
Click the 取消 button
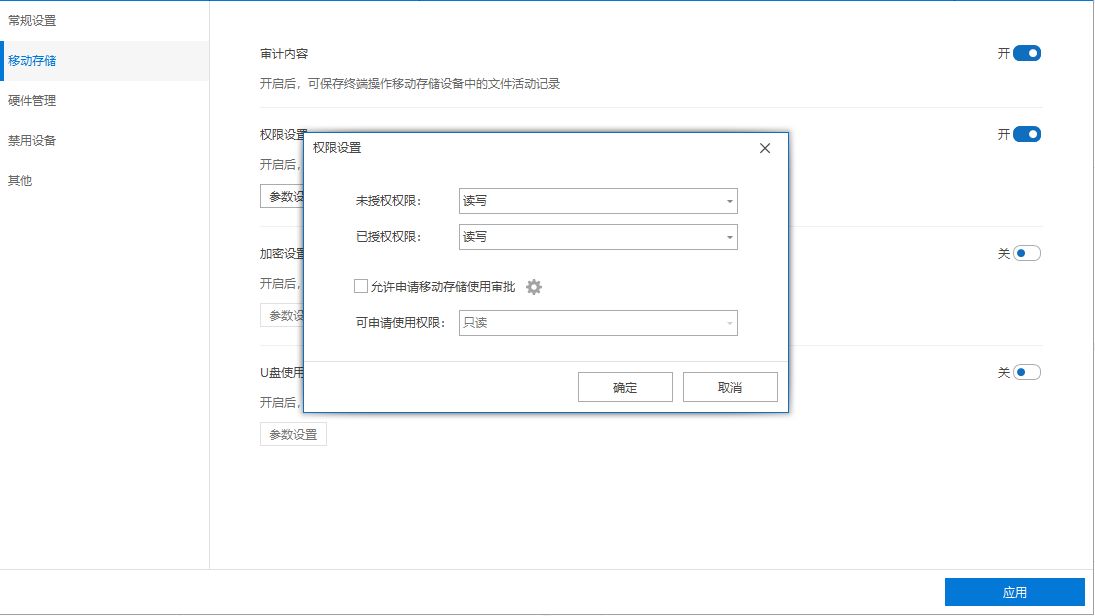[x=730, y=387]
